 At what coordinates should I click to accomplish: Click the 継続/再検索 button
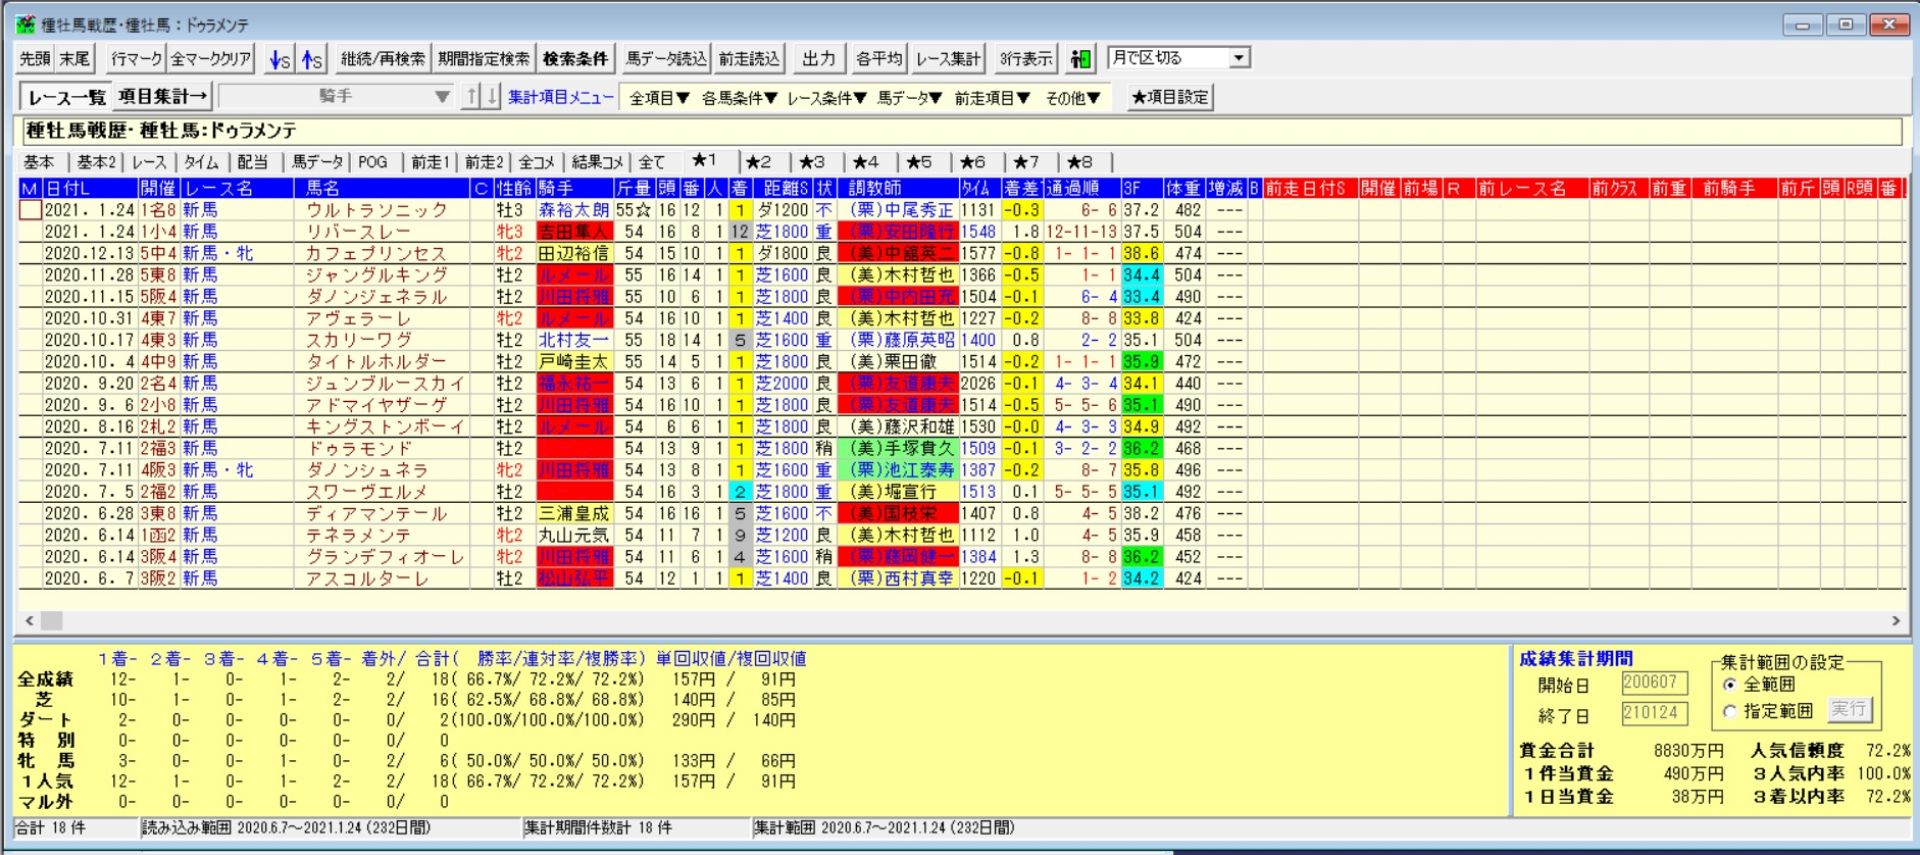pyautogui.click(x=382, y=59)
